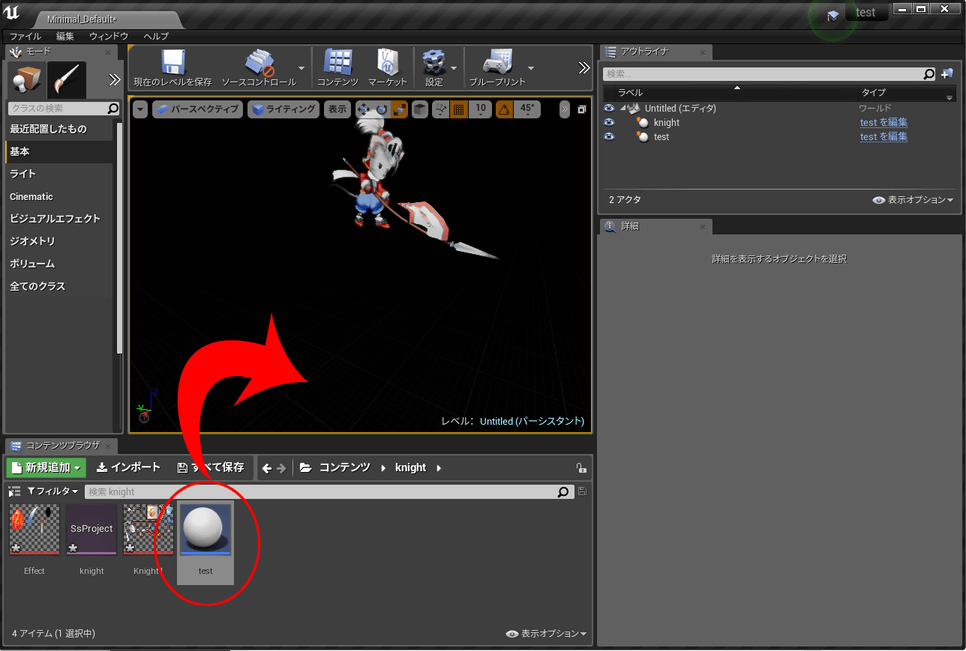Select the ボリューム category
This screenshot has height=651, width=966.
60,264
